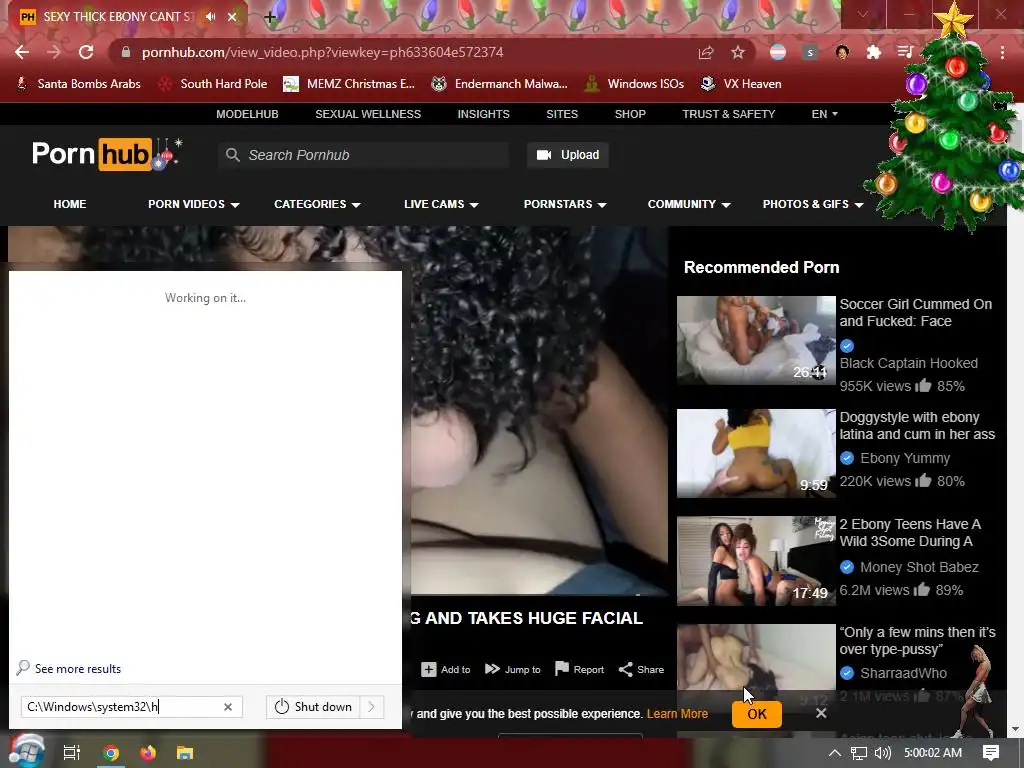Click the forward navigation arrow

coord(54,52)
